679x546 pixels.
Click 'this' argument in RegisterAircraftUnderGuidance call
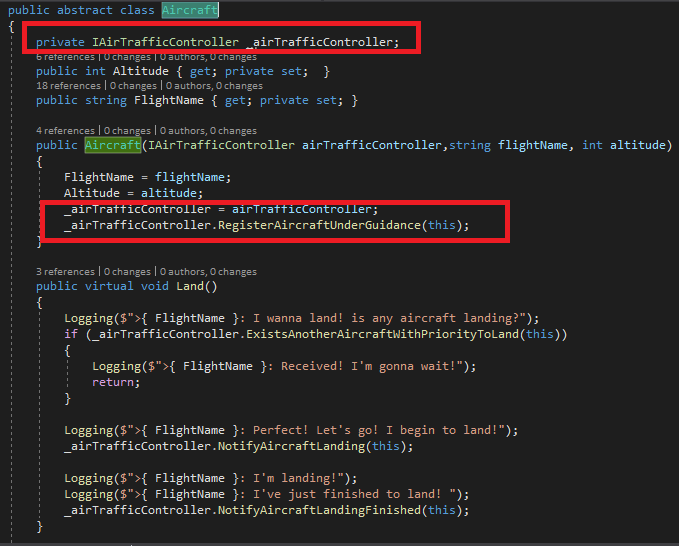pyautogui.click(x=442, y=225)
